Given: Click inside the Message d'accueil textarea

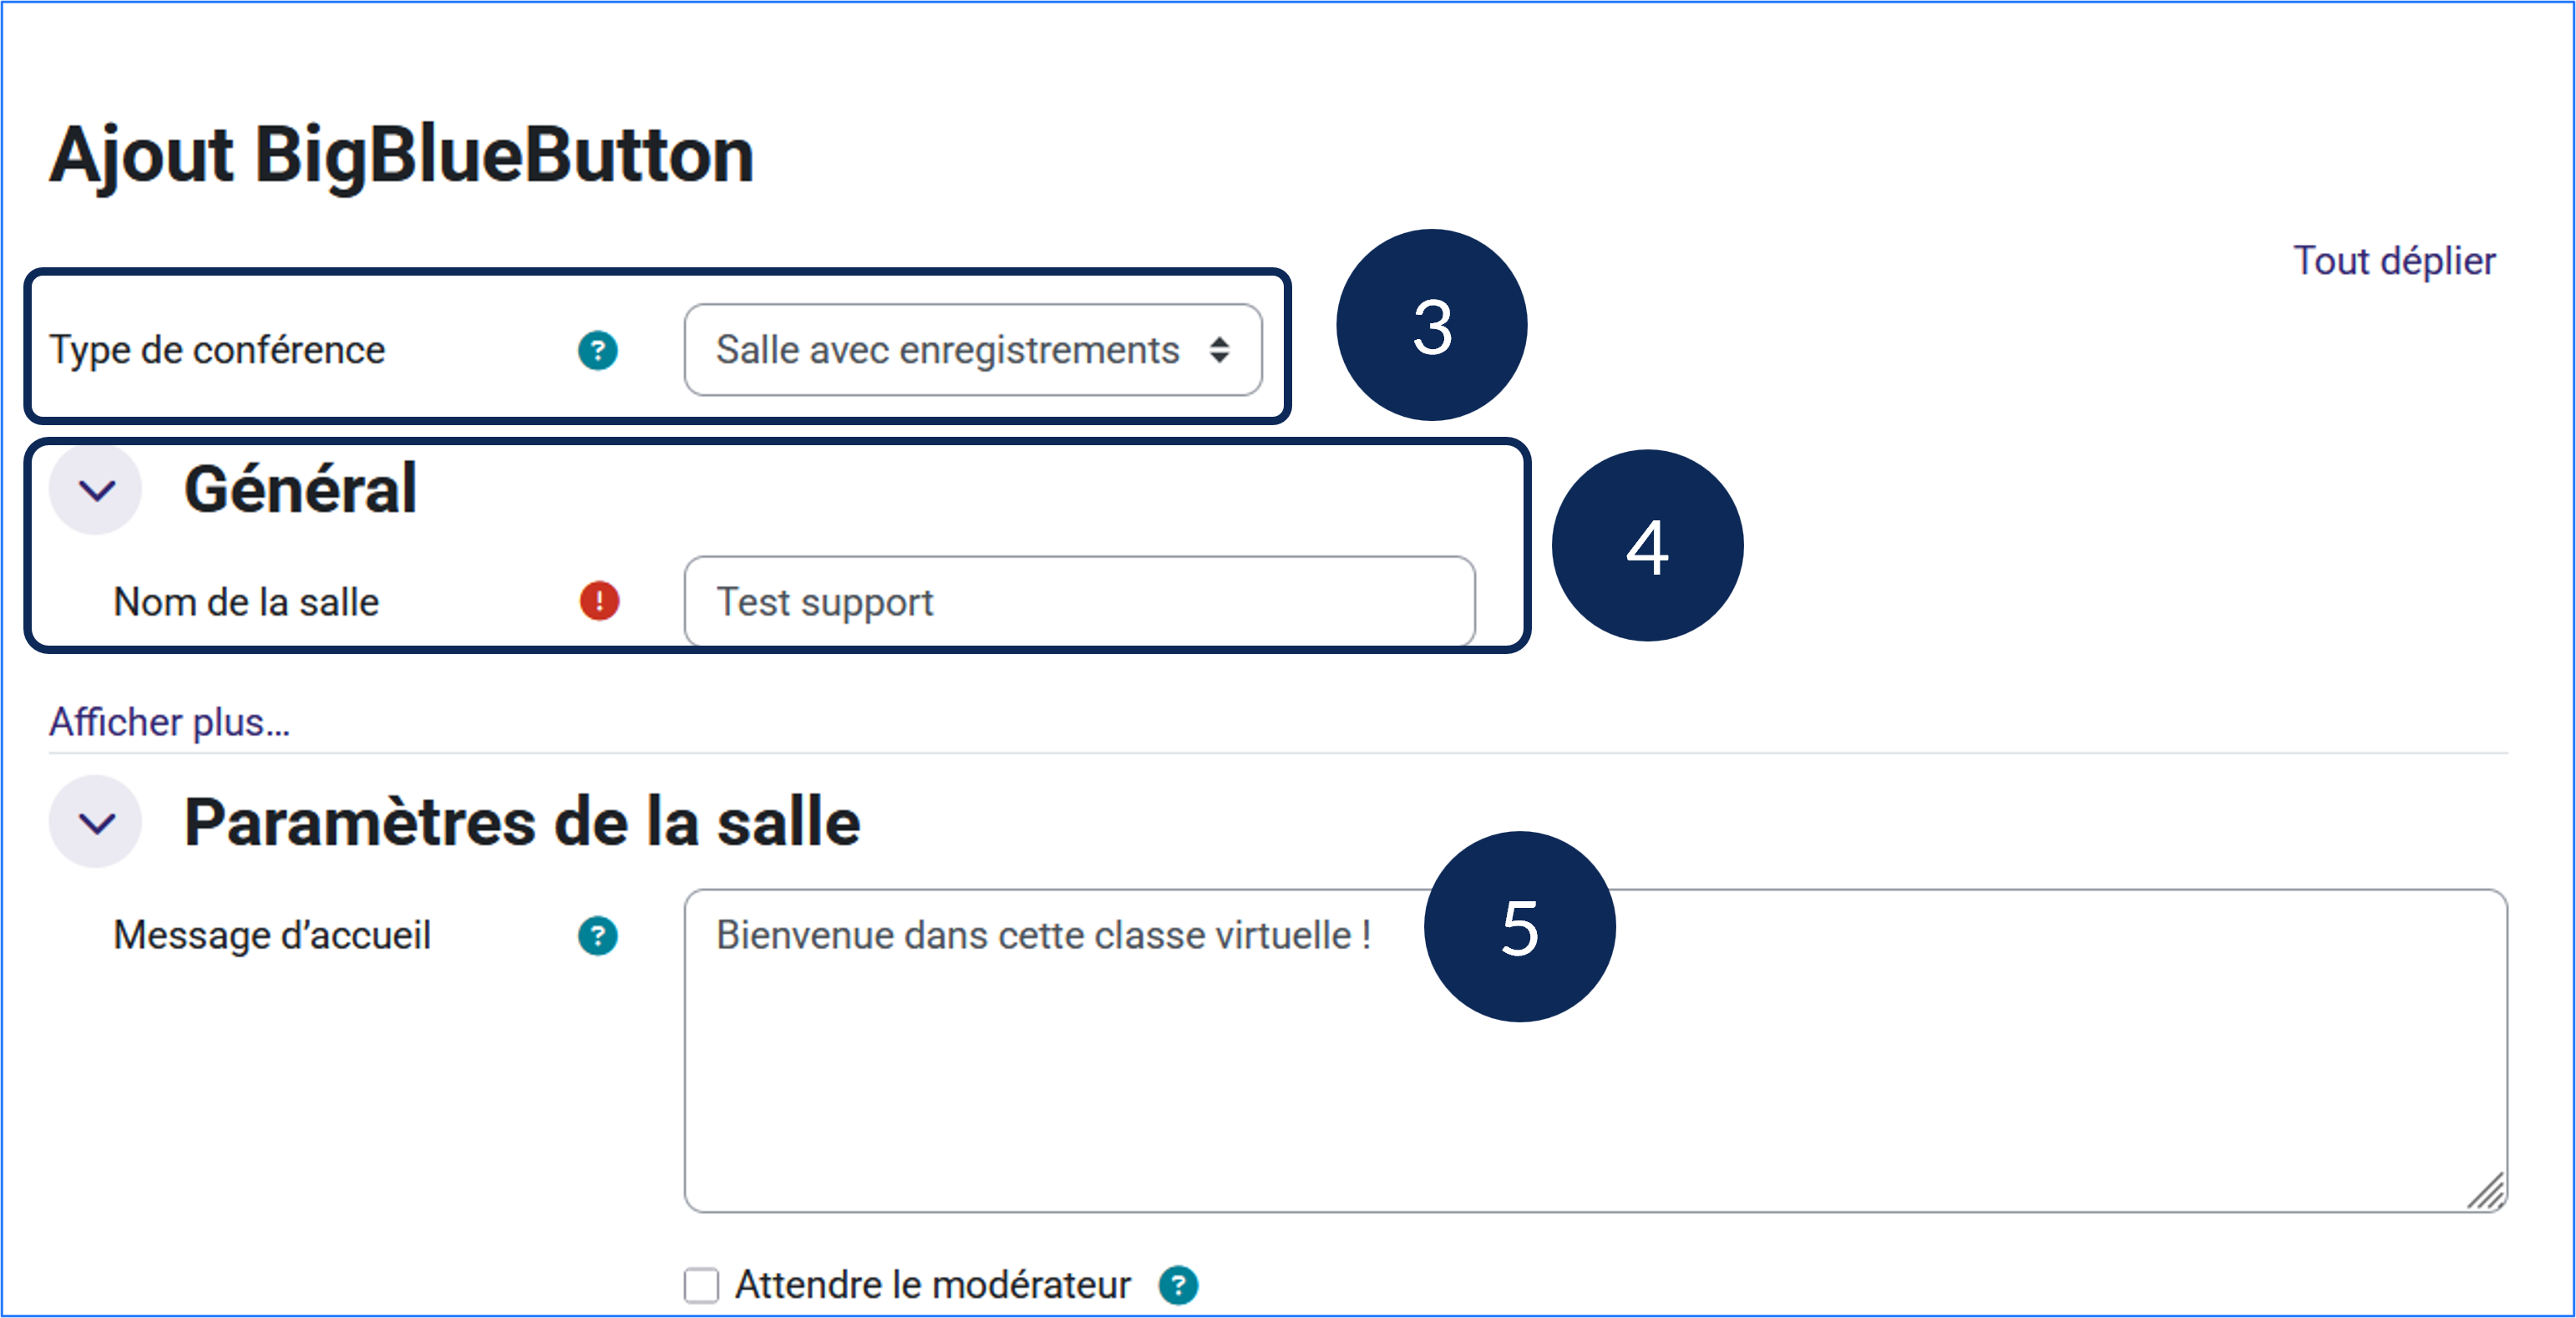Looking at the screenshot, I should [1594, 1080].
